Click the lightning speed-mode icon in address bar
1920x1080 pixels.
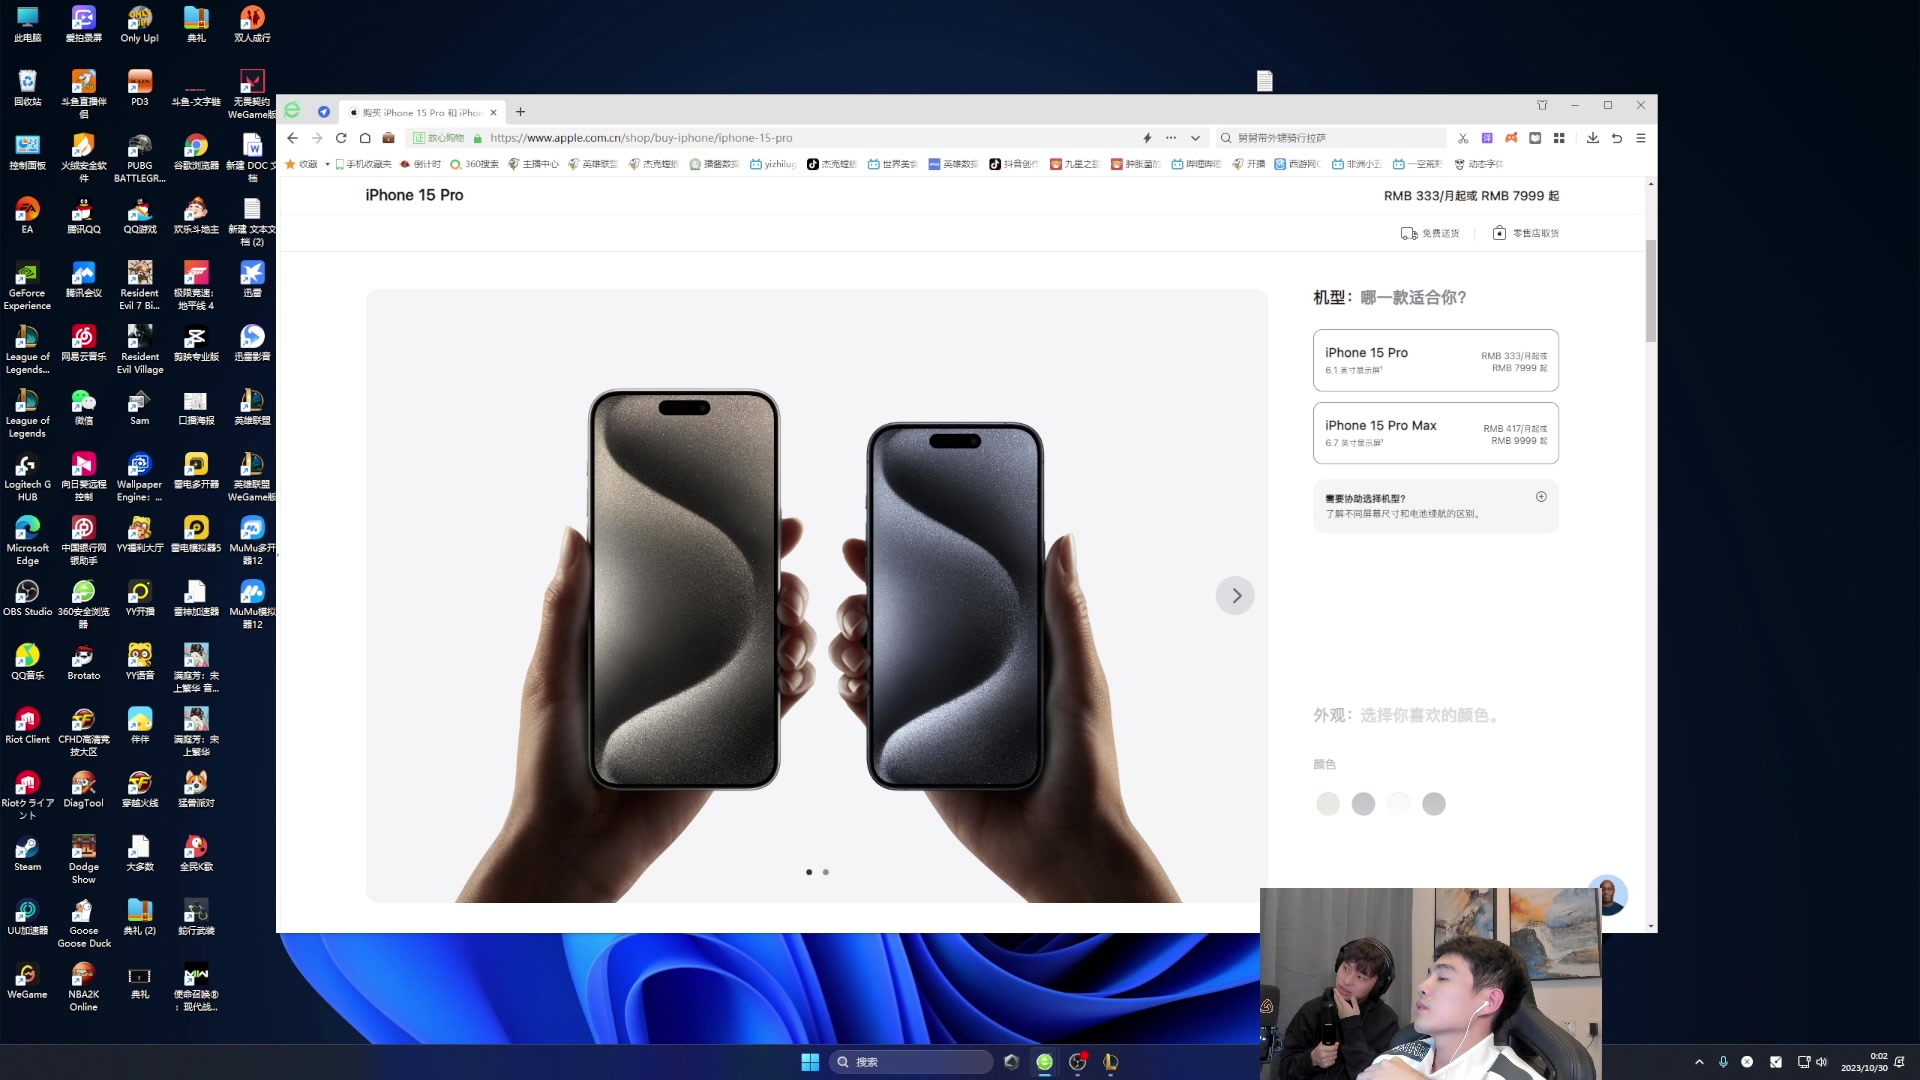point(1147,138)
